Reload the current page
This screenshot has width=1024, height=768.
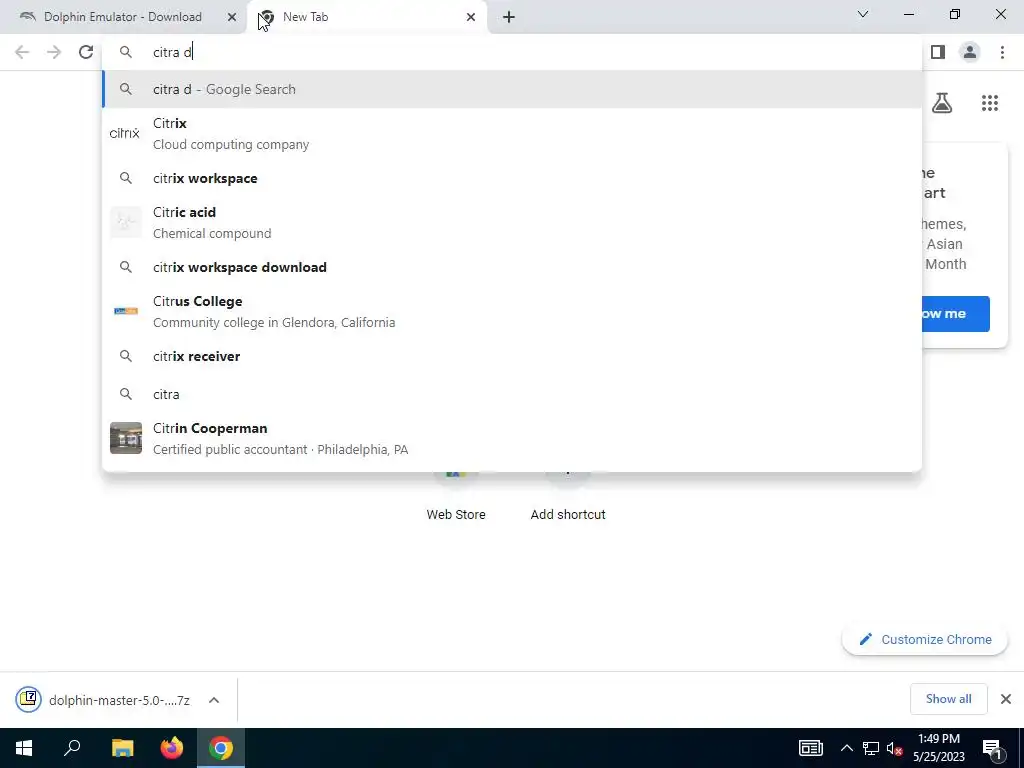86,52
